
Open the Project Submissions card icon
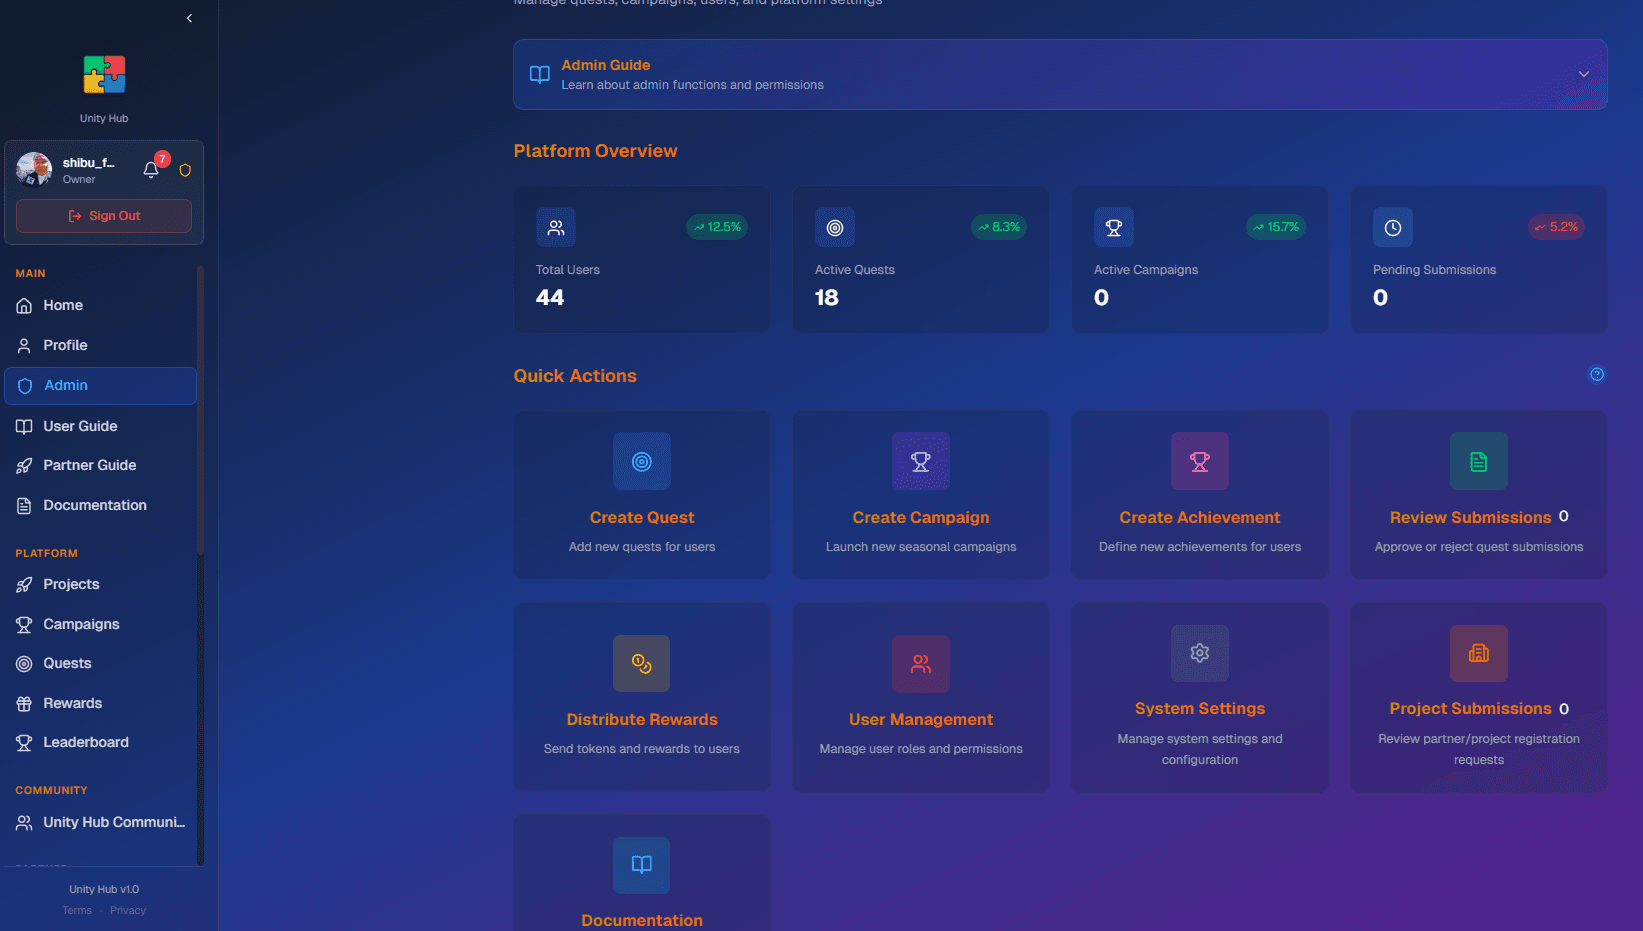[1479, 653]
